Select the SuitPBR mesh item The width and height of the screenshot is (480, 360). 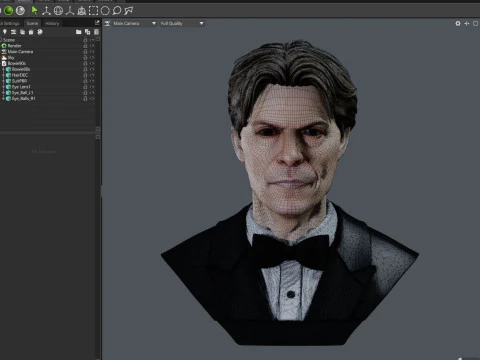click(x=19, y=81)
